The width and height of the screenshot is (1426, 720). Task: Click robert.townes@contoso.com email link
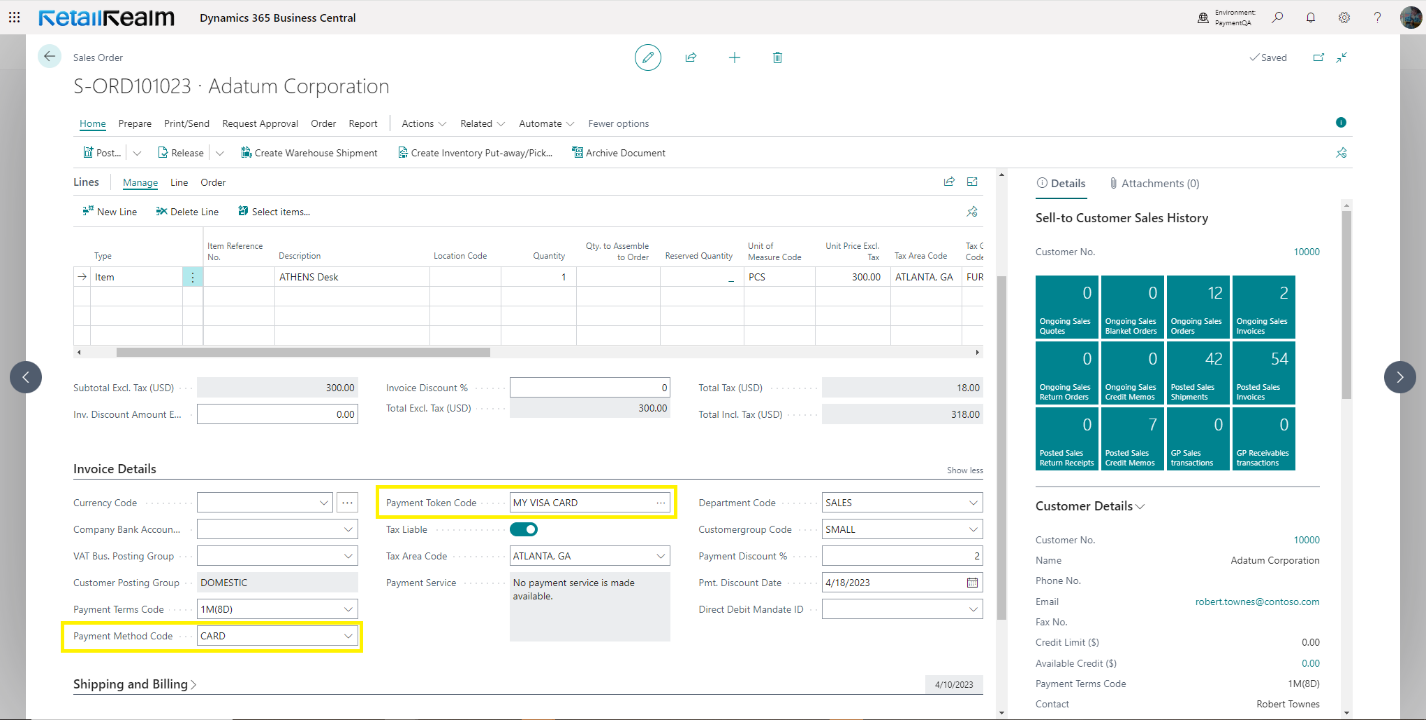[1257, 602]
